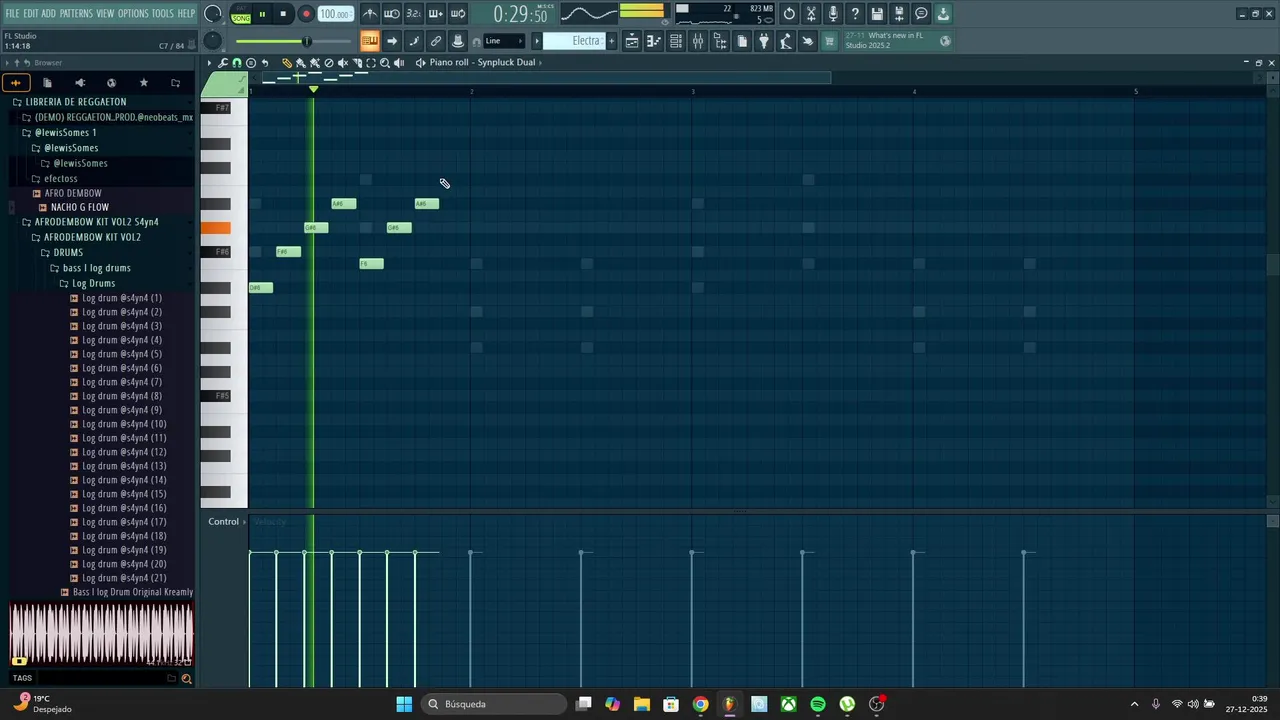Click the main volume knob at top
Viewport: 1280px width, 720px height.
point(213,14)
